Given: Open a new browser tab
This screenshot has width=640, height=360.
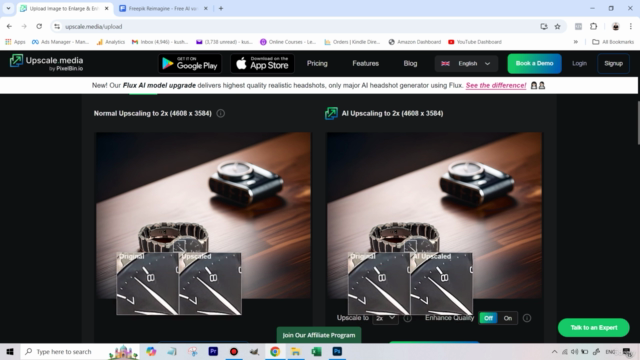Looking at the screenshot, I should tap(221, 8).
